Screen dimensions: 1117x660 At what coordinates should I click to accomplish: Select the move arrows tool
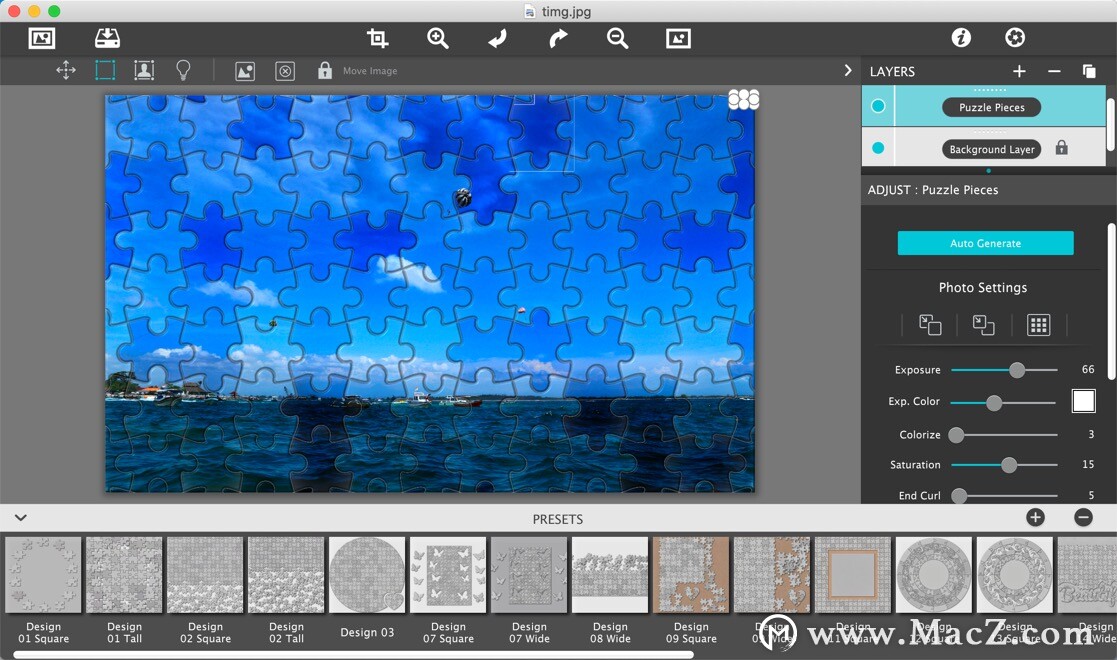tap(66, 70)
